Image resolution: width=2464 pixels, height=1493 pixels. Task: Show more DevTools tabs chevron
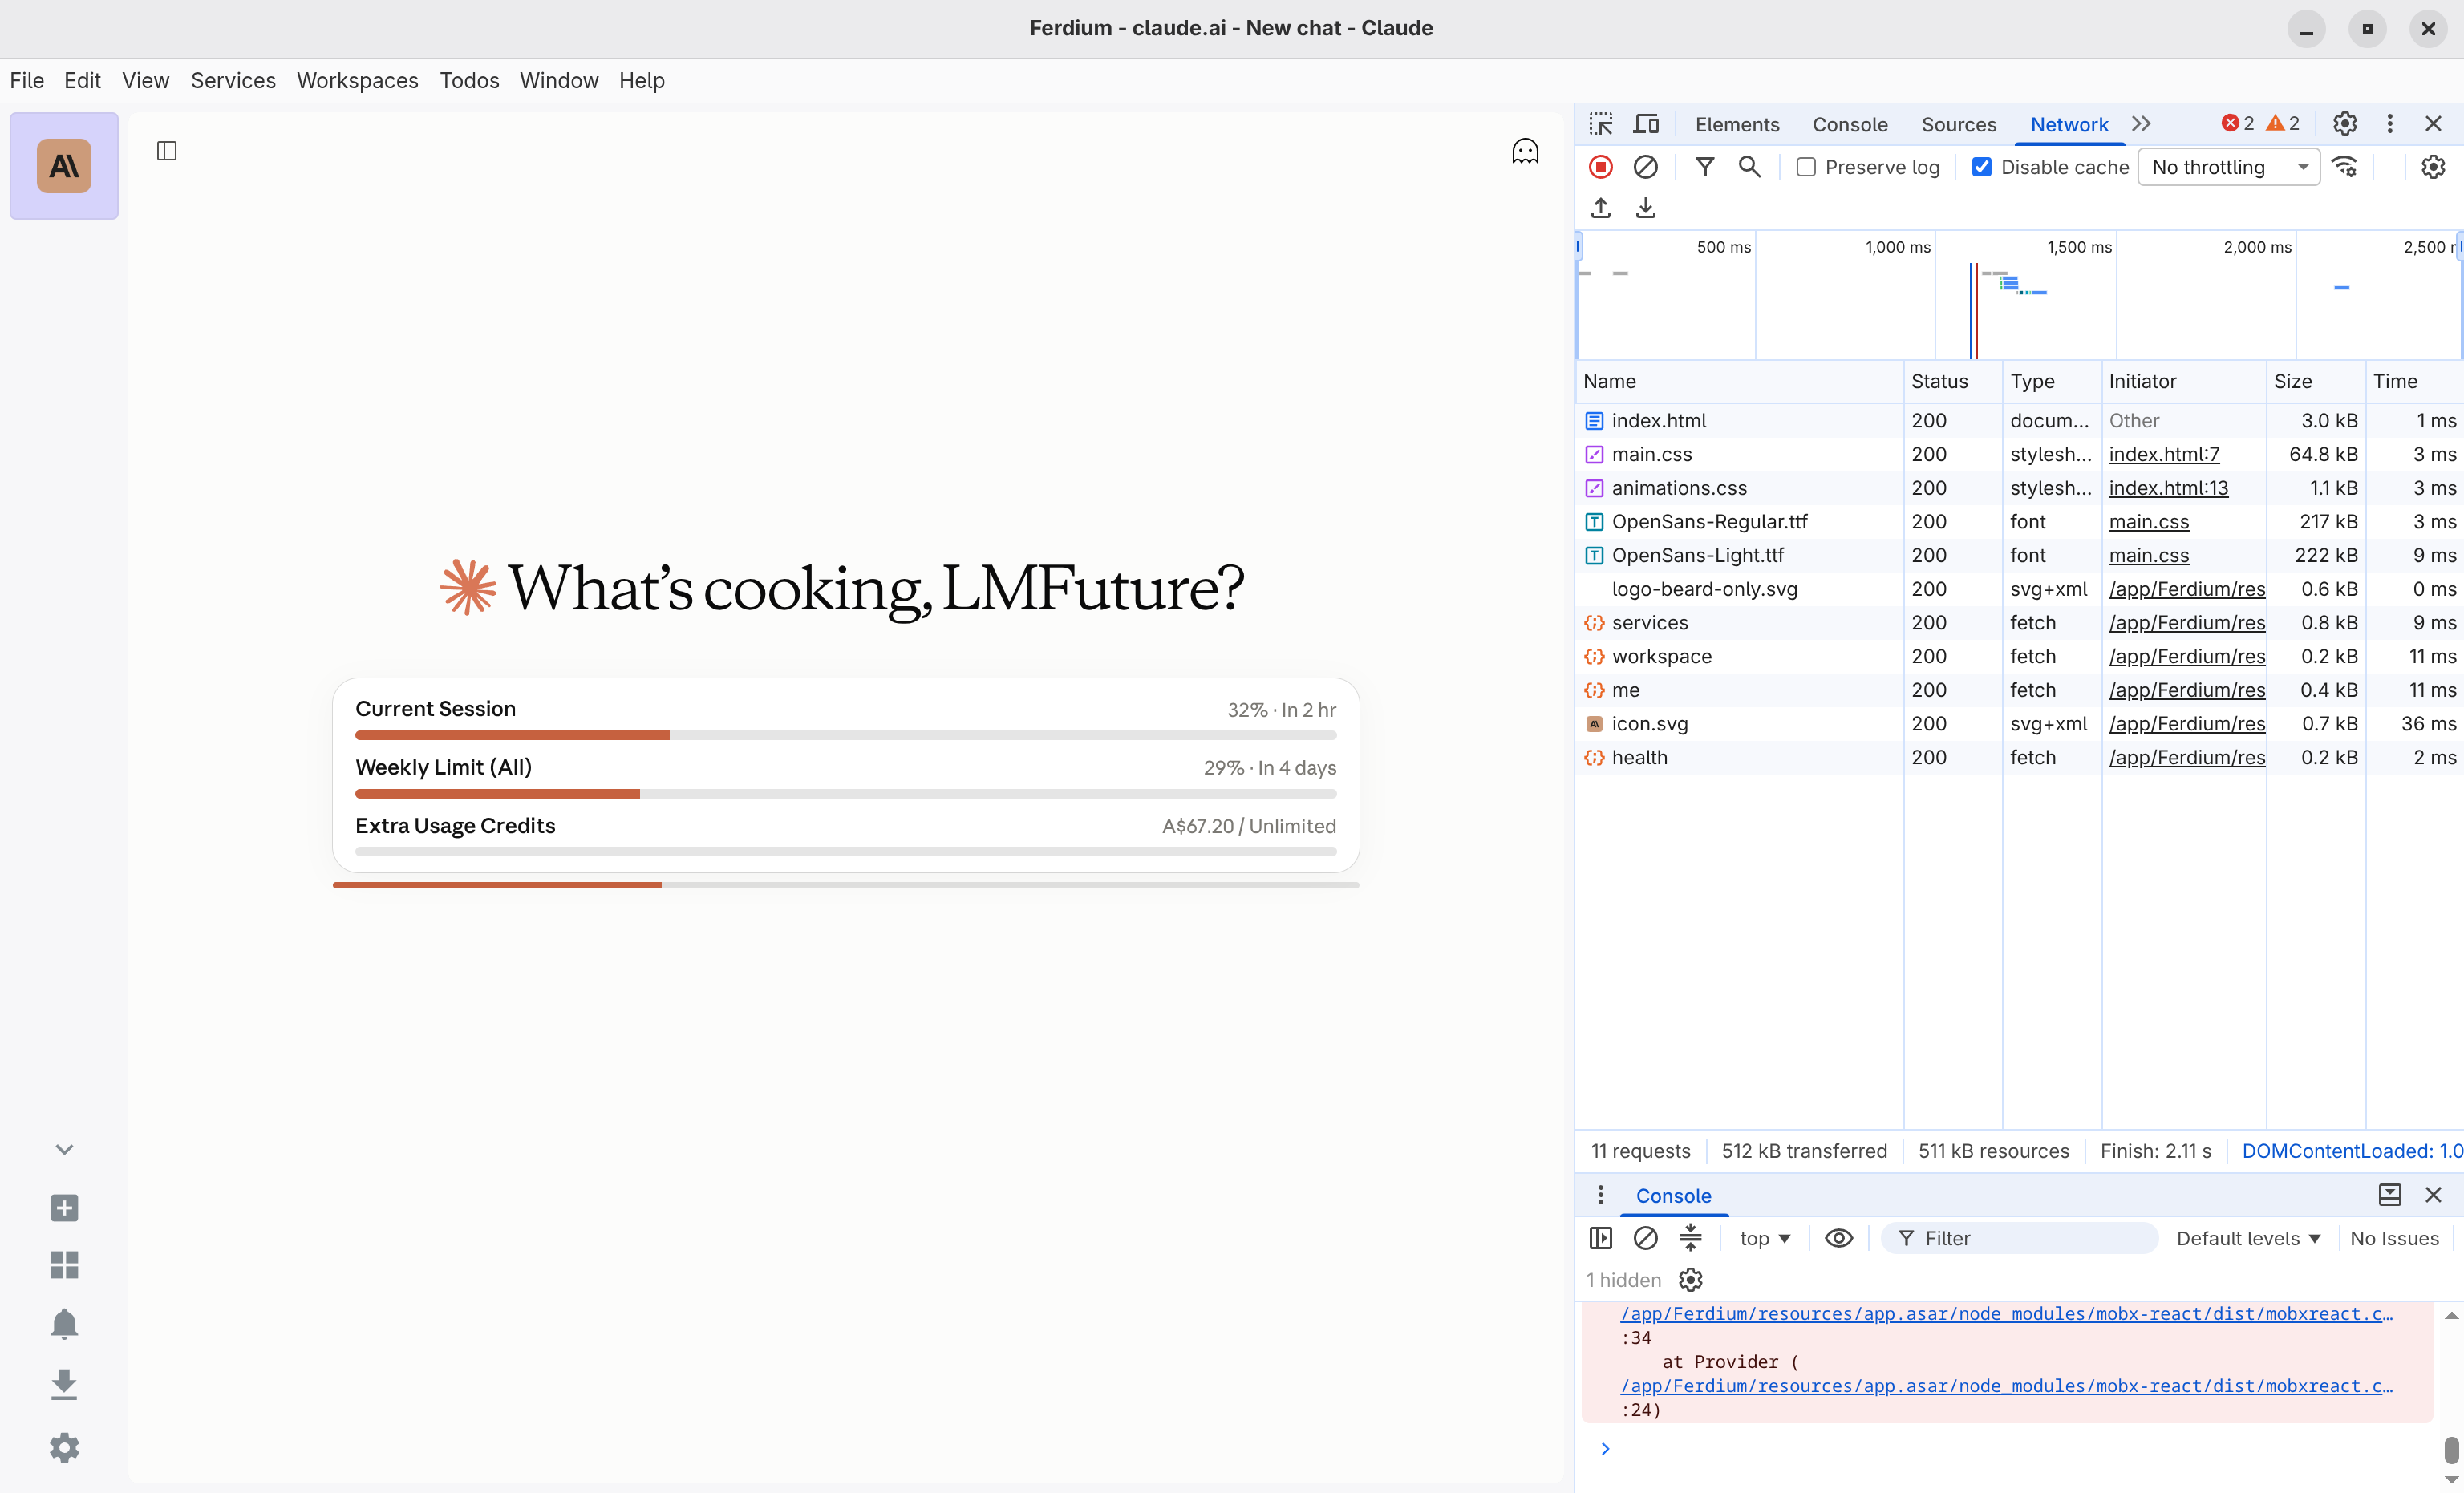[x=2141, y=124]
